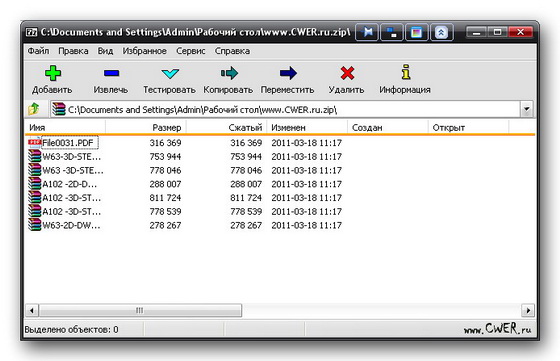Screen dimensions: 560x361
Task: Select the A102 -2D-D… file row
Action: 70,184
